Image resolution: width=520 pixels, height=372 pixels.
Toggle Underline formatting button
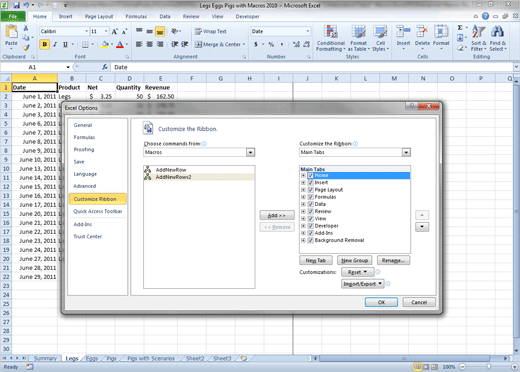[65, 44]
